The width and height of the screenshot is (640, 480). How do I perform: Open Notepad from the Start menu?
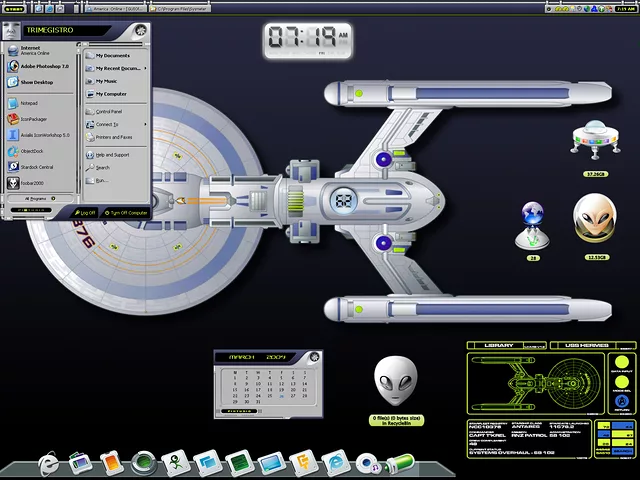(30, 103)
